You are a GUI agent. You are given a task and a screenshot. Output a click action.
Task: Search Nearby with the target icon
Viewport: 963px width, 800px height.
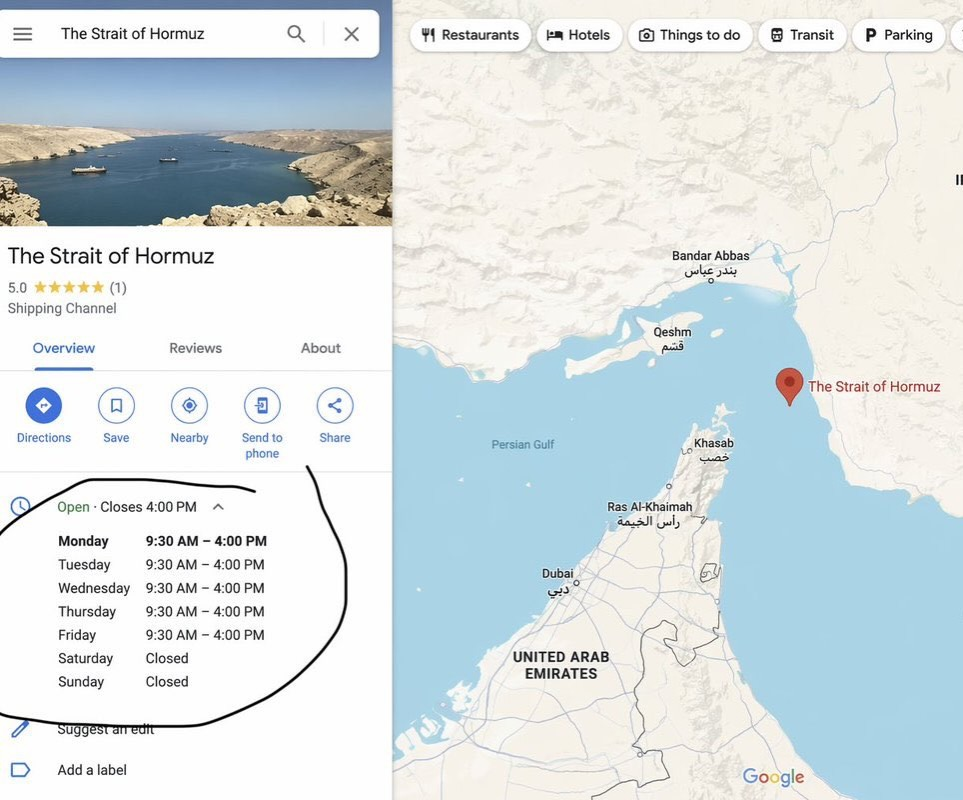(x=189, y=405)
